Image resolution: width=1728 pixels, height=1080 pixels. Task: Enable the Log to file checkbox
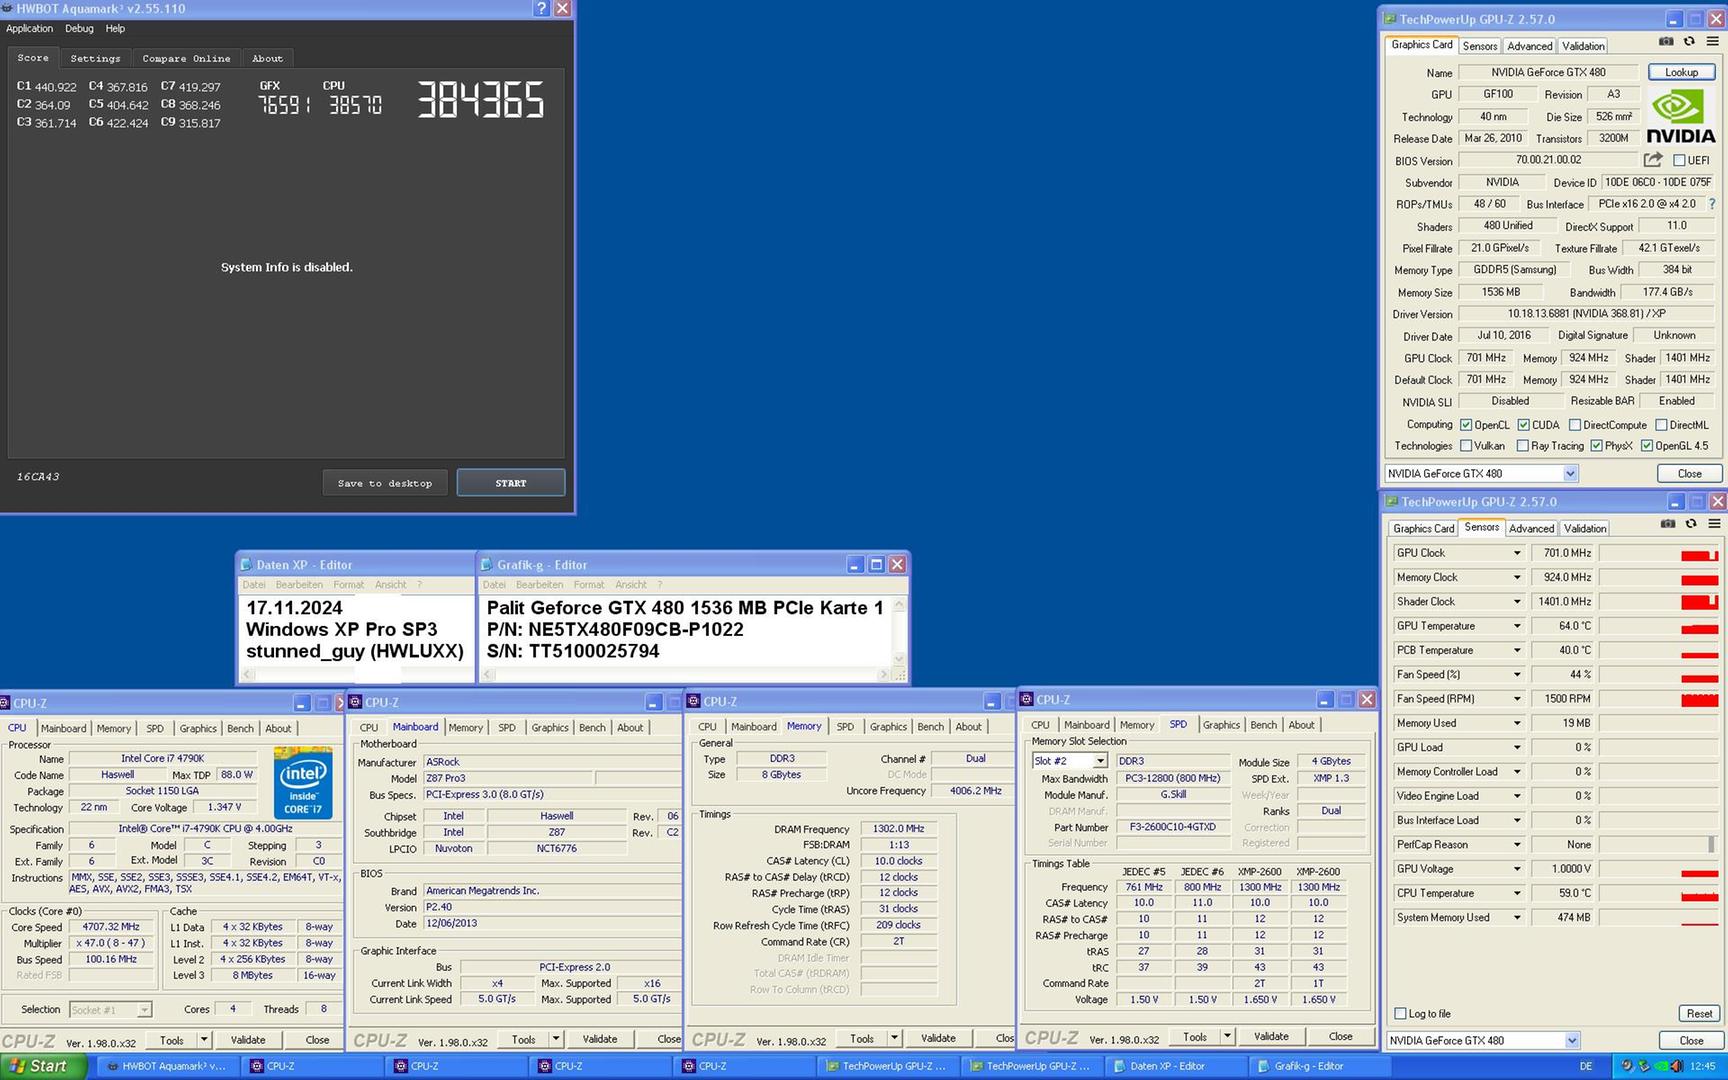[1401, 1014]
